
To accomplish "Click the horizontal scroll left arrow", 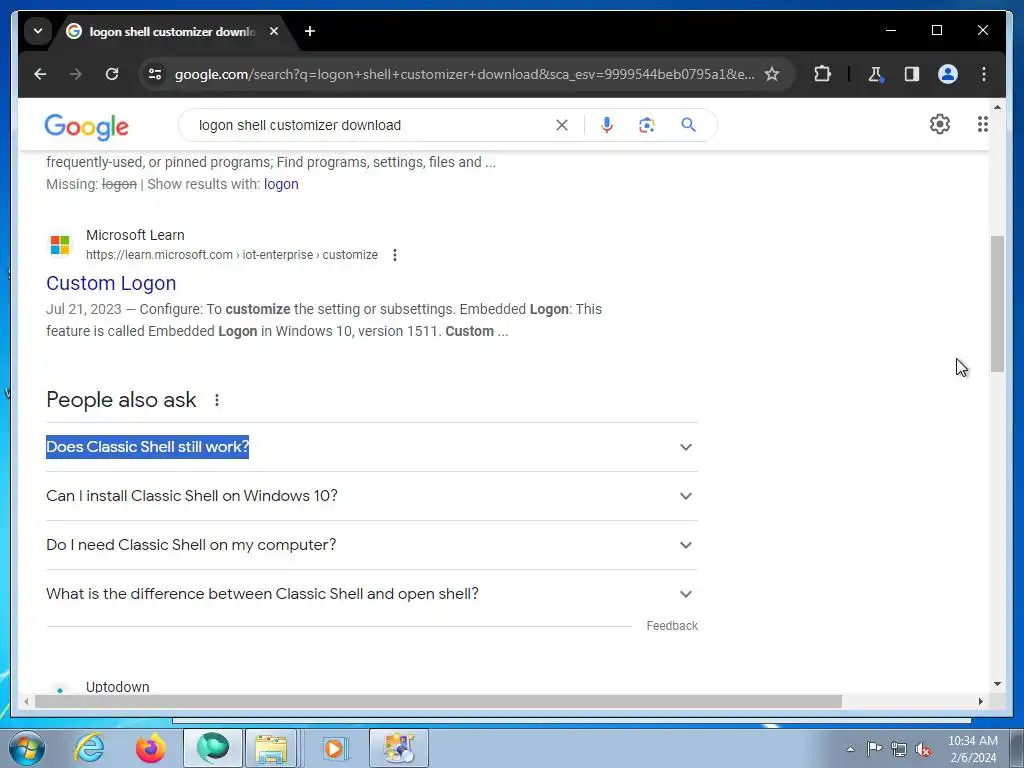I will tap(26, 701).
